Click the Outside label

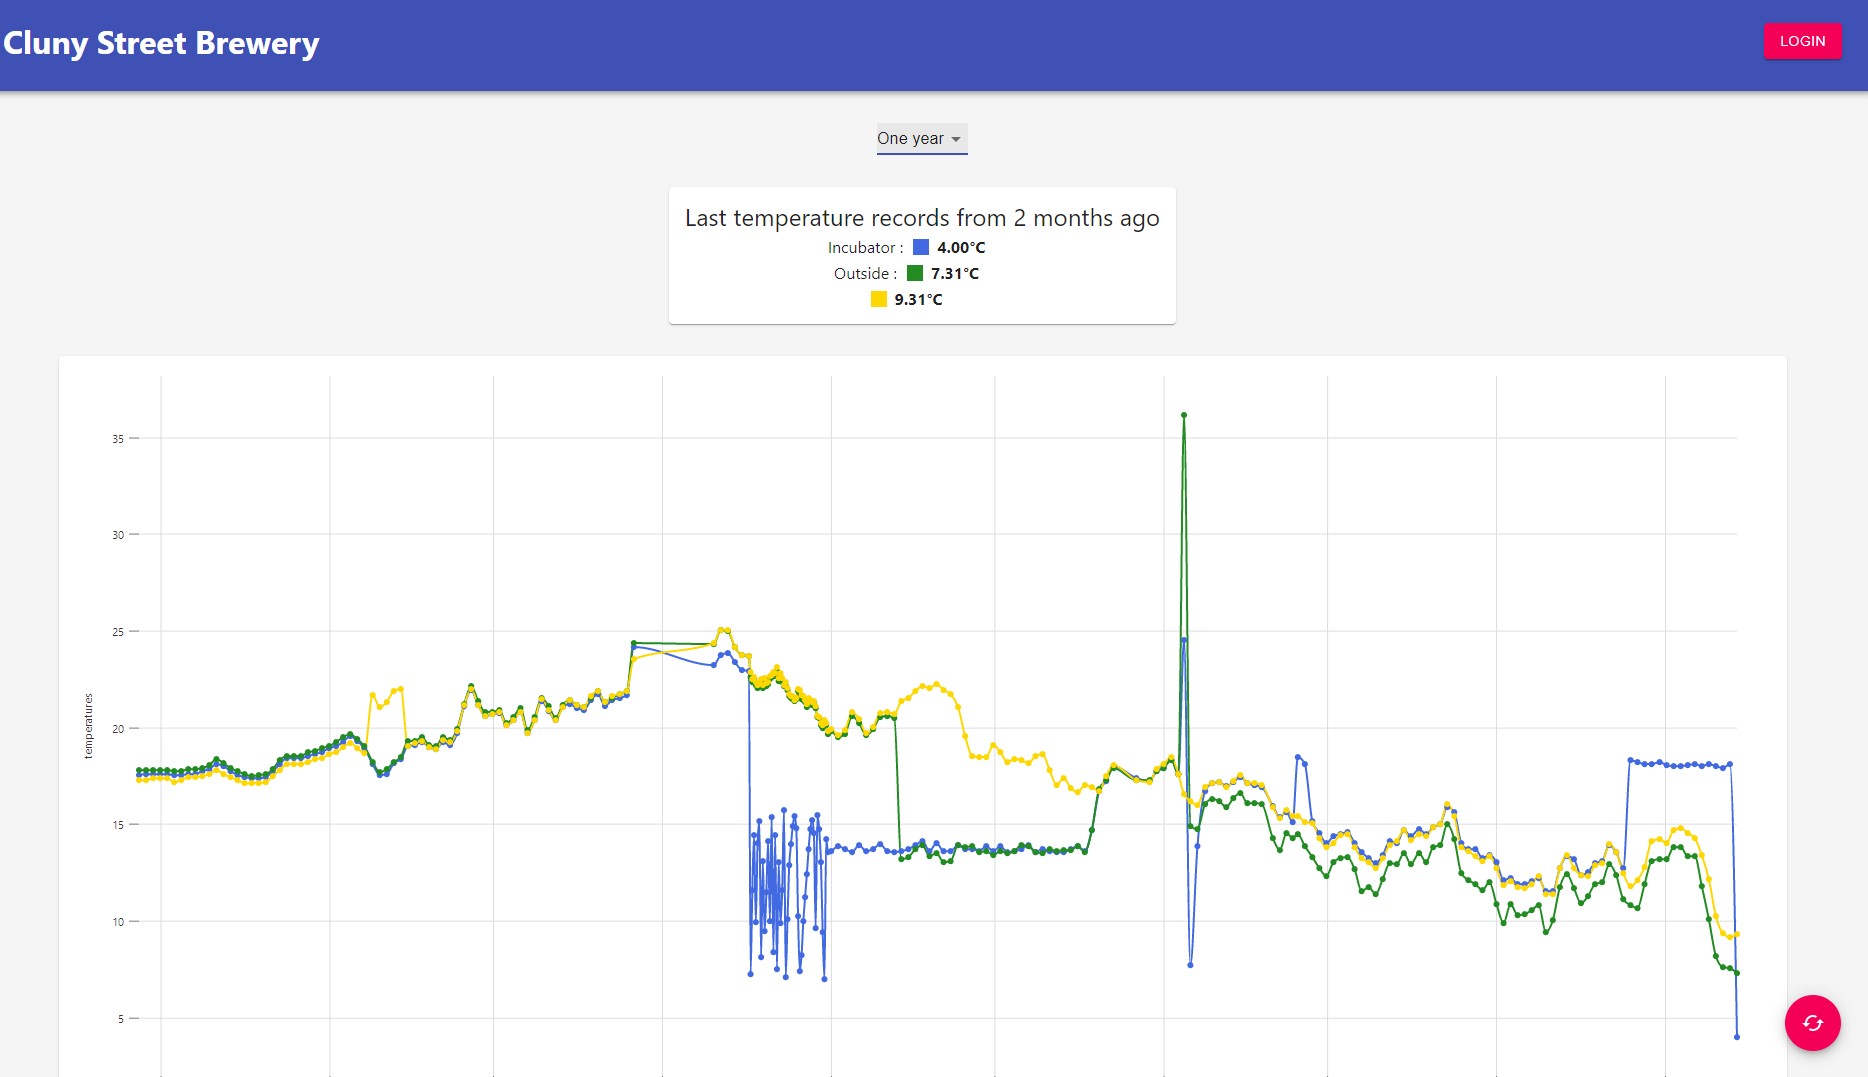[x=865, y=274]
